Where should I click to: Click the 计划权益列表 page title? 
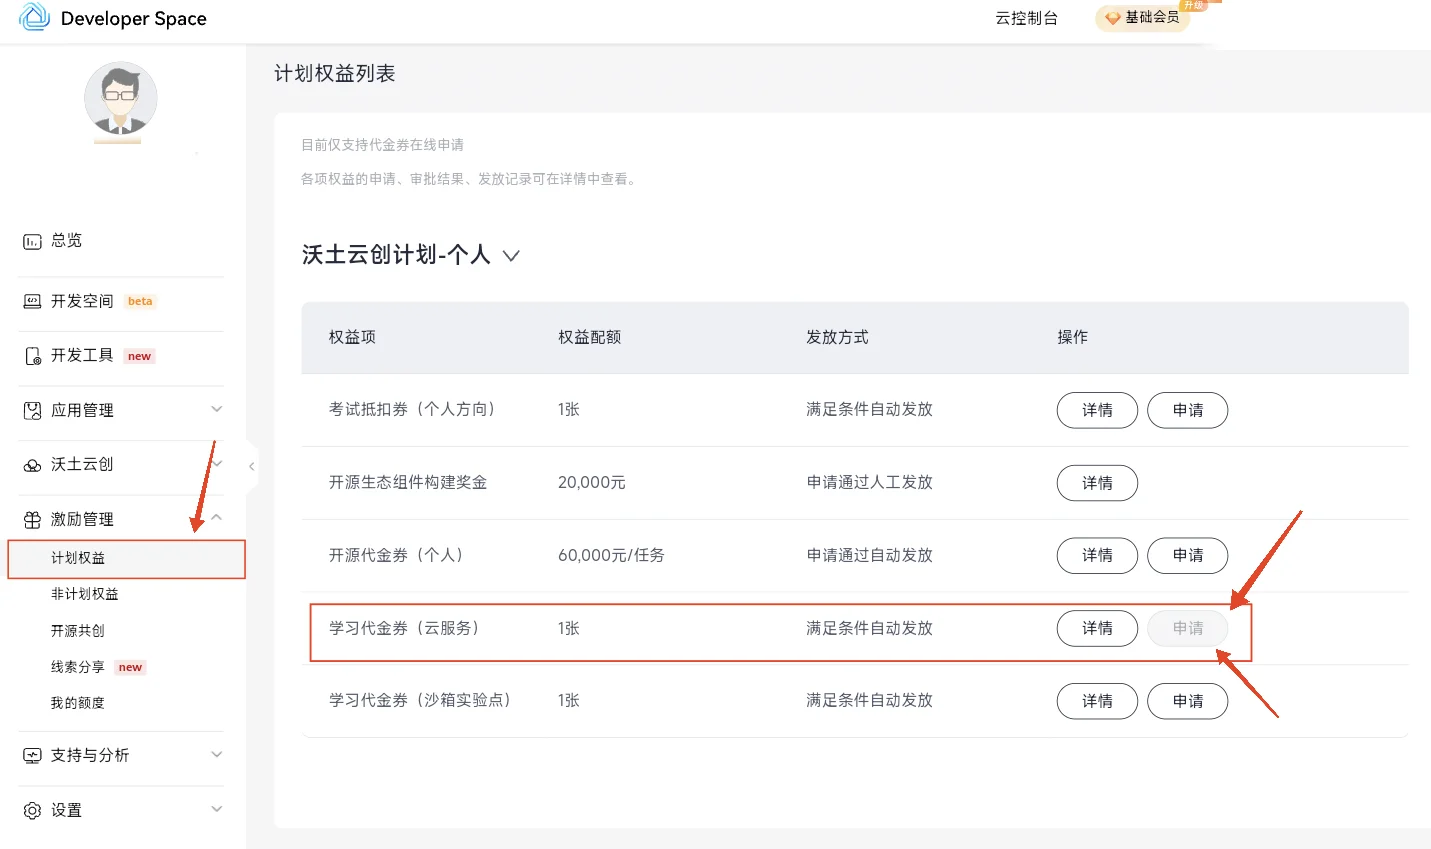pos(335,73)
